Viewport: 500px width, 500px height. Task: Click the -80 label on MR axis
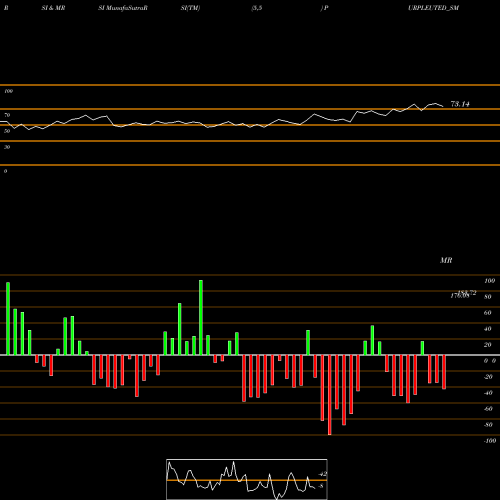pyautogui.click(x=488, y=425)
